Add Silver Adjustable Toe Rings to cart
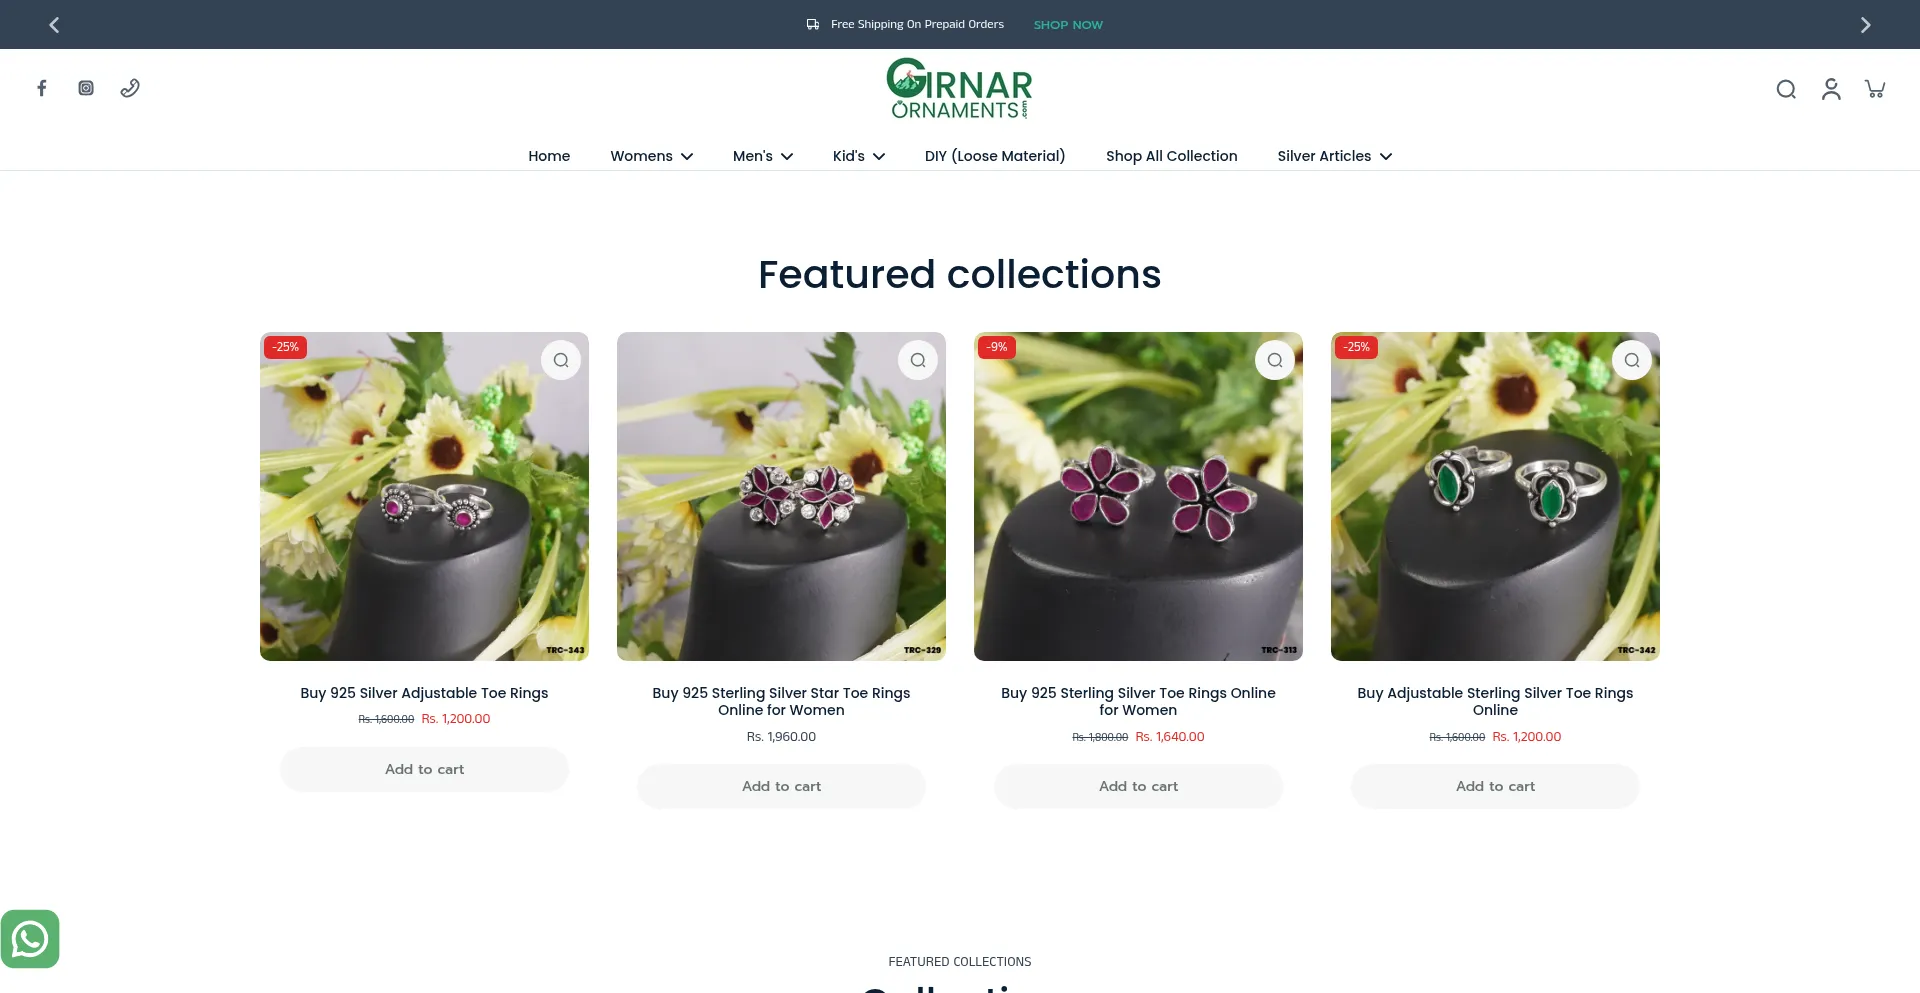1920x993 pixels. (x=424, y=769)
